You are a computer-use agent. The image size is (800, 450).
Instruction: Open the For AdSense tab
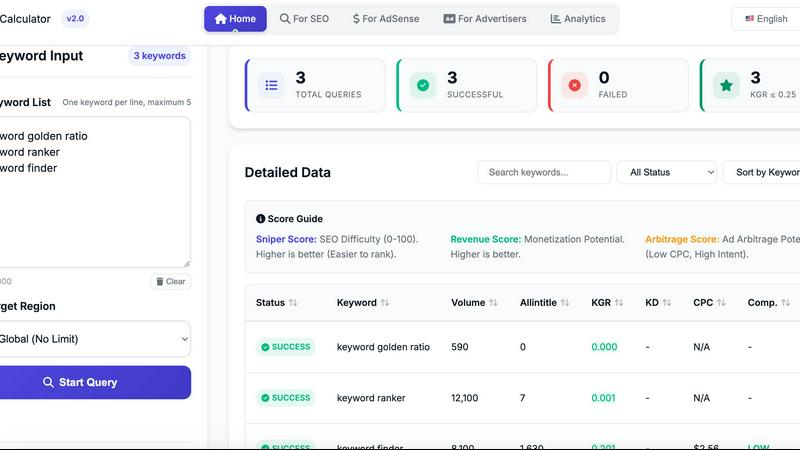(x=386, y=19)
